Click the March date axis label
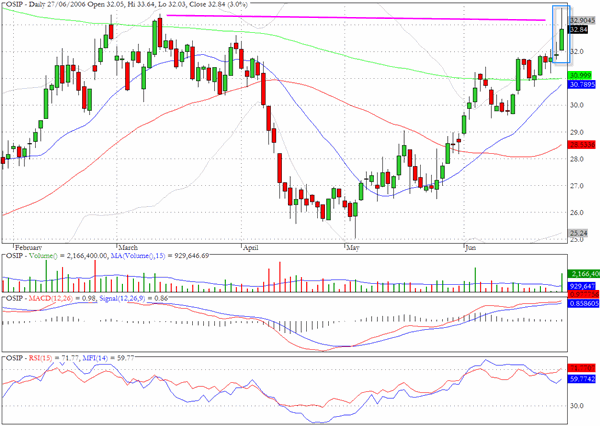The image size is (600, 426). (128, 247)
